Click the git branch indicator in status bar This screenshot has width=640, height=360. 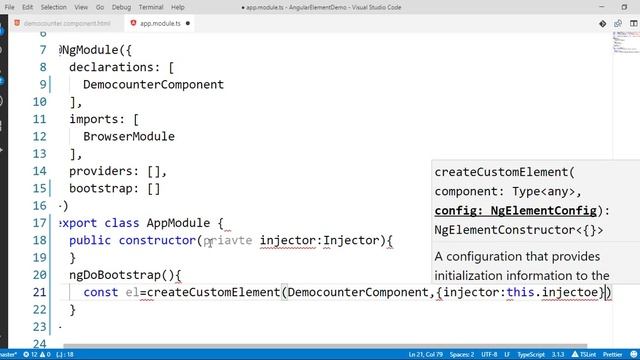8,354
